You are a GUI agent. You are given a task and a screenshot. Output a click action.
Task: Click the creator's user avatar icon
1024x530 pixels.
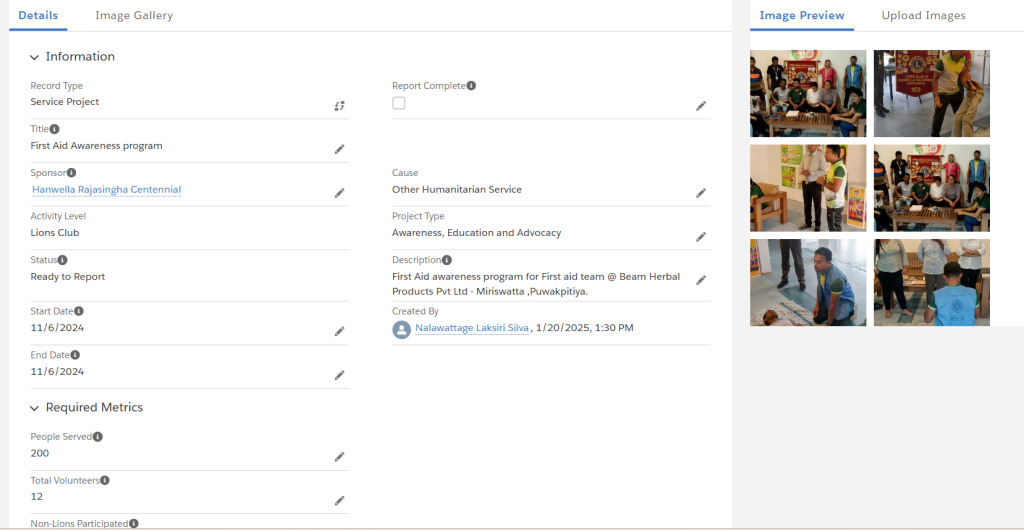click(x=402, y=329)
